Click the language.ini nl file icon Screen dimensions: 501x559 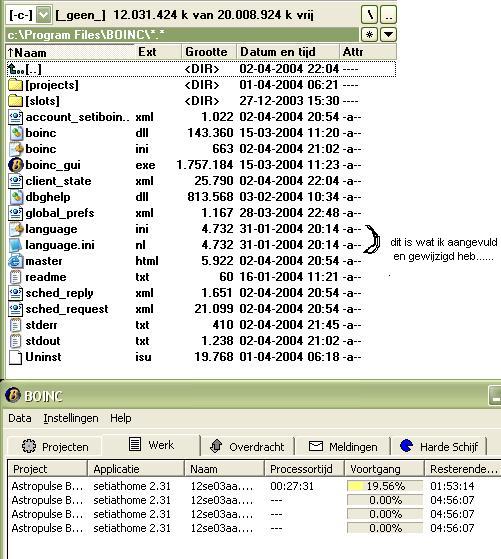click(15, 245)
